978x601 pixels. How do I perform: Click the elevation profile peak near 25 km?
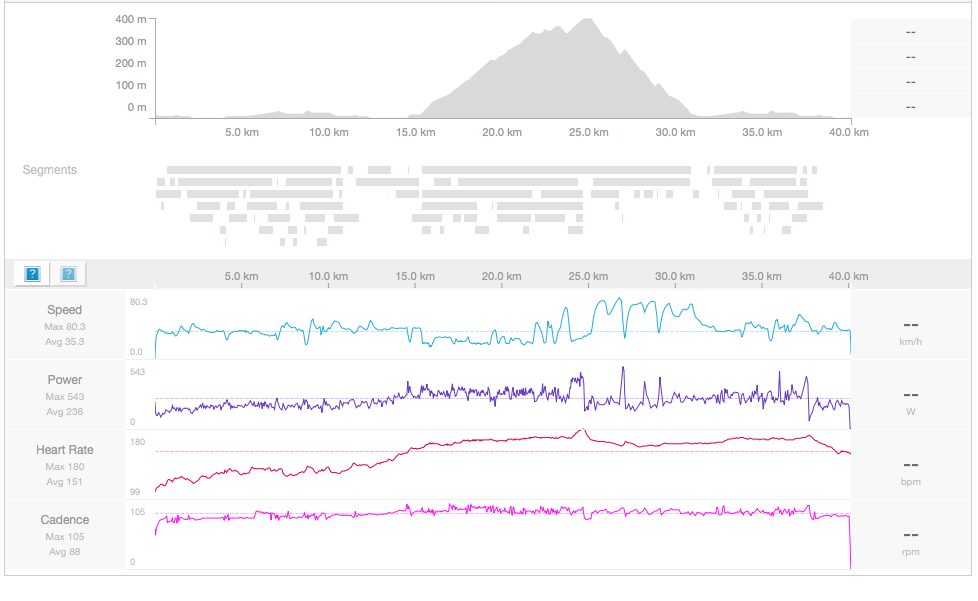click(587, 22)
